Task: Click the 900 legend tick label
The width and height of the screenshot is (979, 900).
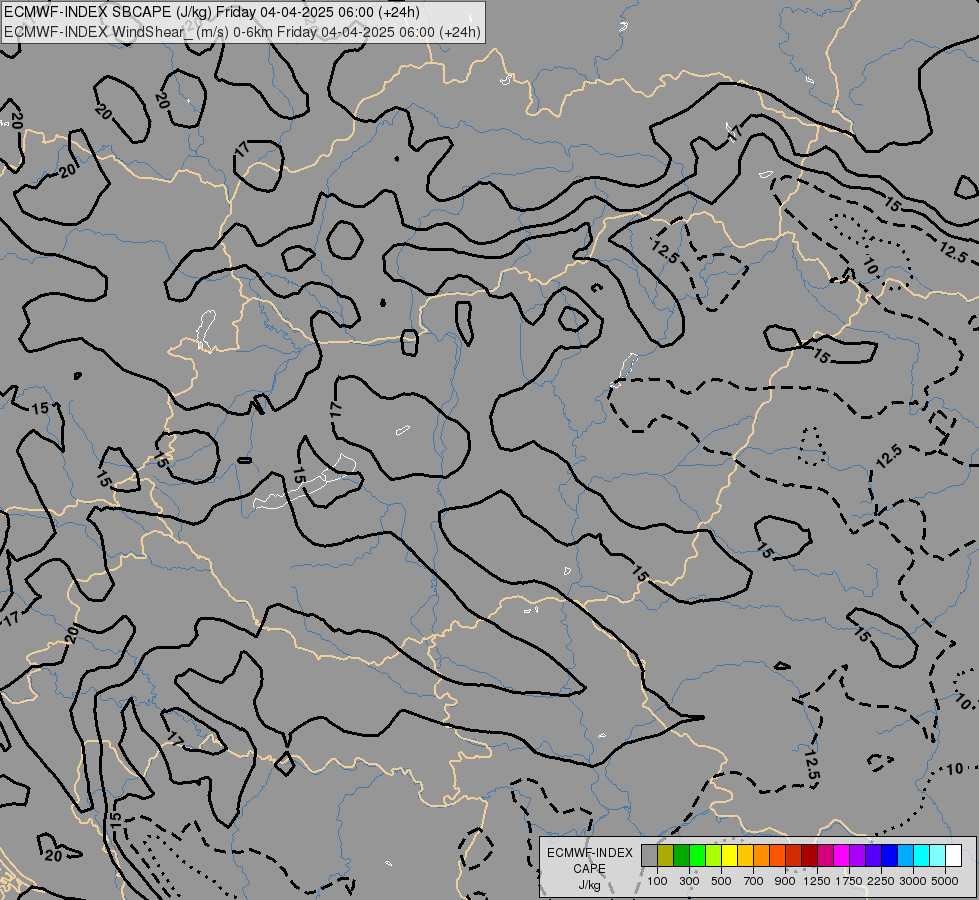Action: point(785,881)
